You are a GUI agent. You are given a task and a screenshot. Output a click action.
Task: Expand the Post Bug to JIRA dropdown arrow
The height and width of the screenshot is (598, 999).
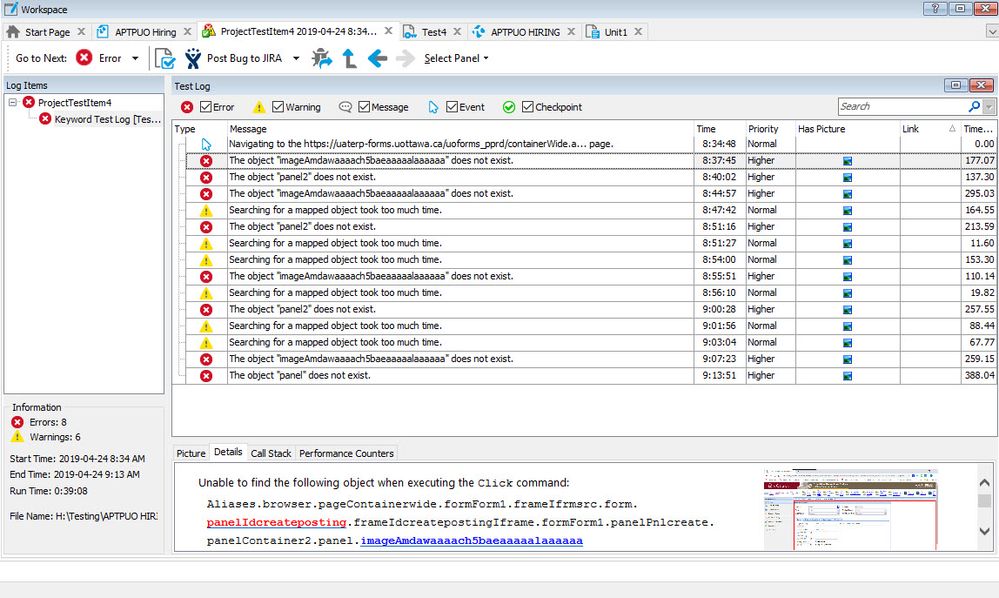pos(296,58)
